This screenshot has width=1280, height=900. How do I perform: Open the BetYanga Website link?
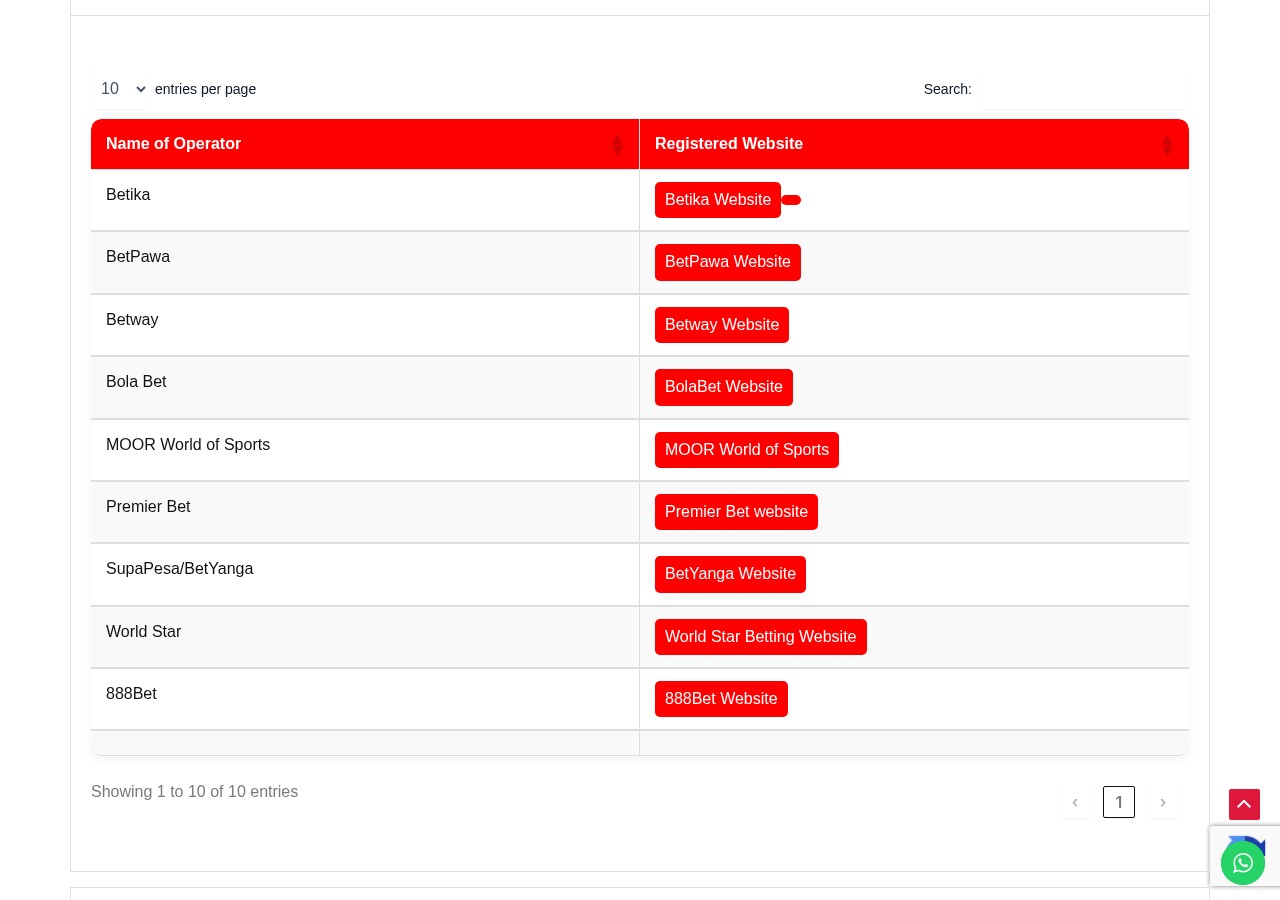click(730, 574)
